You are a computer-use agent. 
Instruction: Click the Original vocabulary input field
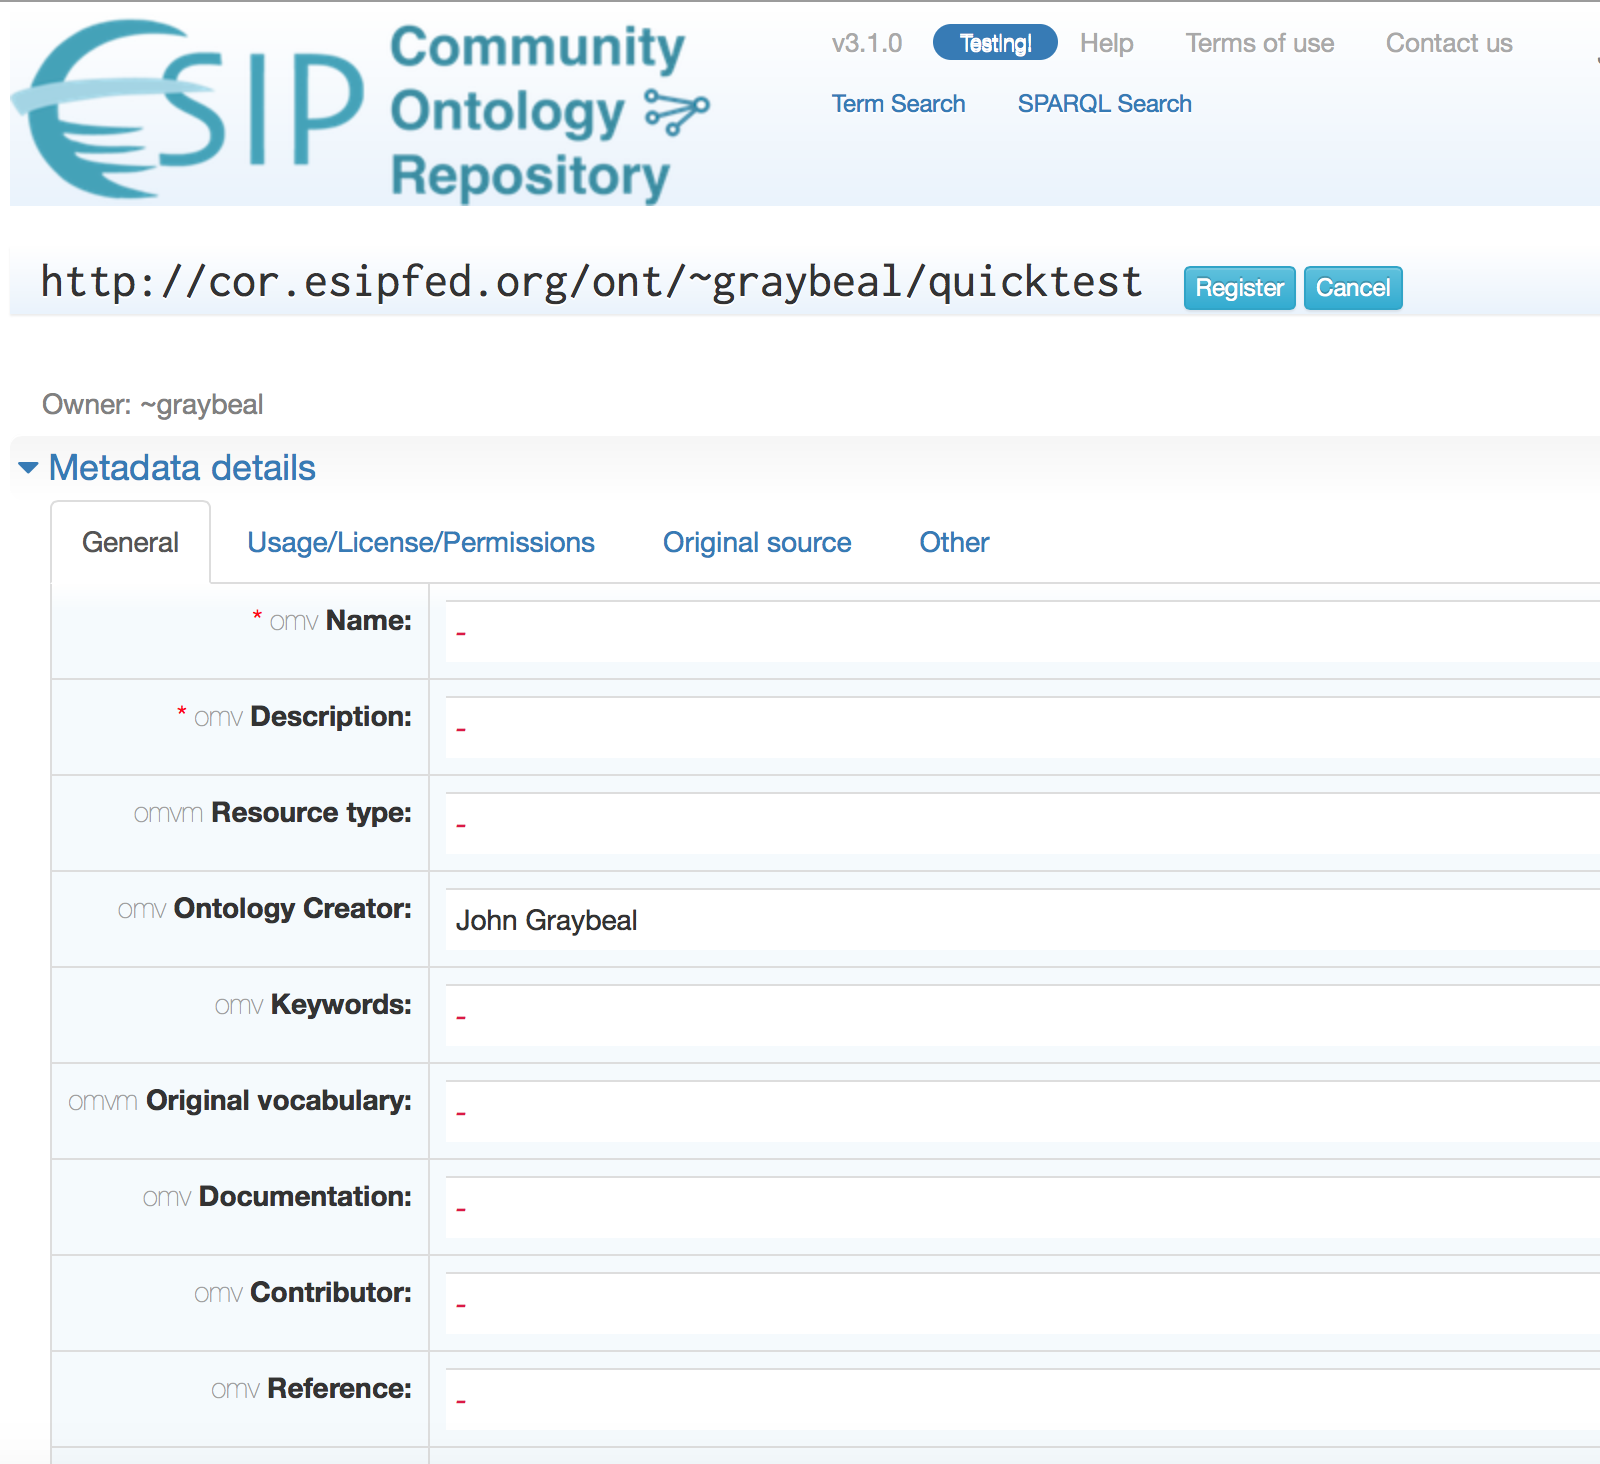coord(1022,1112)
